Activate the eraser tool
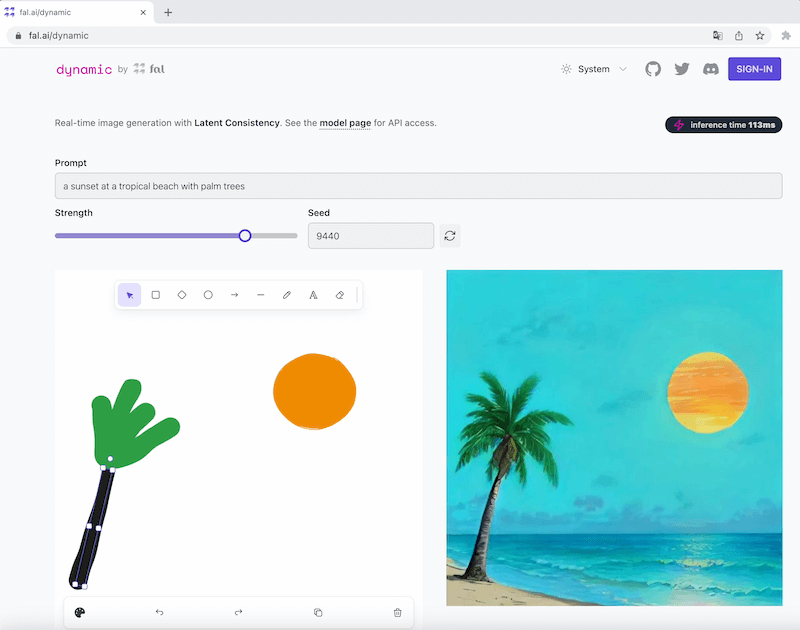Image resolution: width=800 pixels, height=630 pixels. pos(339,295)
